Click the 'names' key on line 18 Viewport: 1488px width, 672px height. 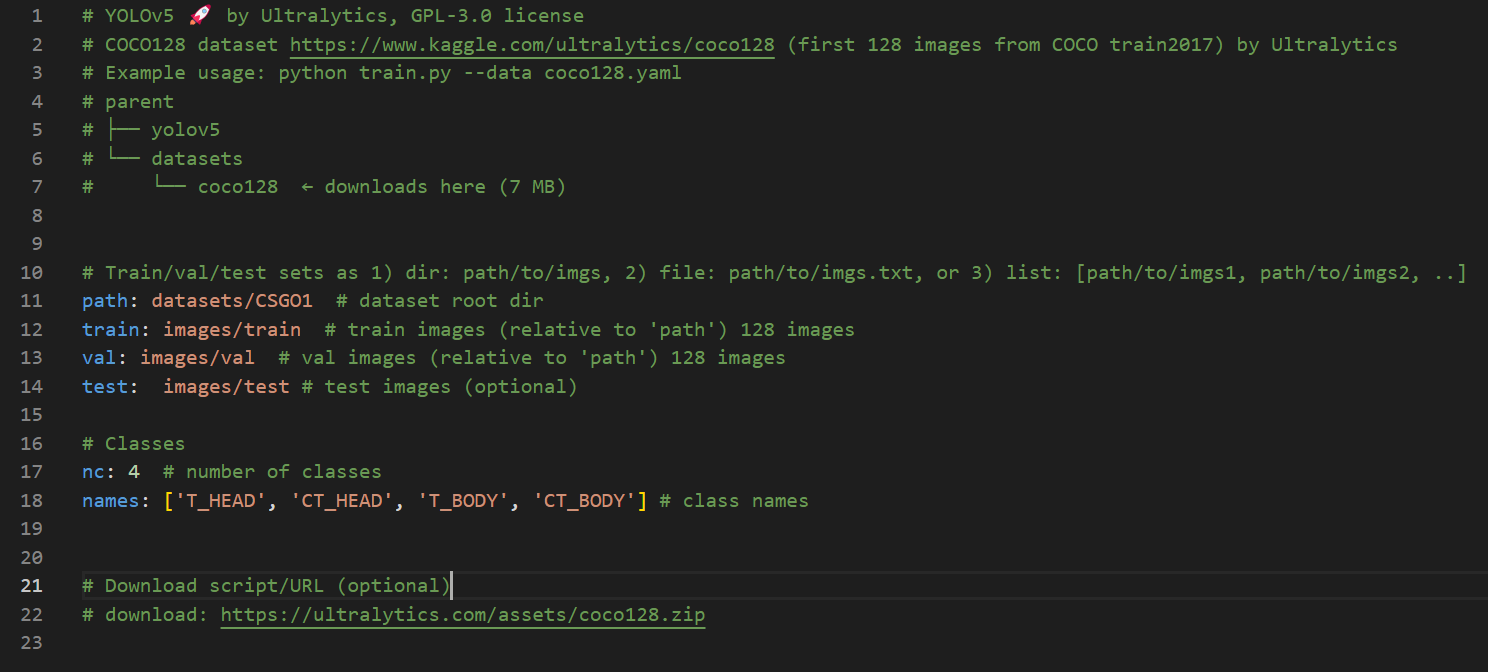[111, 500]
